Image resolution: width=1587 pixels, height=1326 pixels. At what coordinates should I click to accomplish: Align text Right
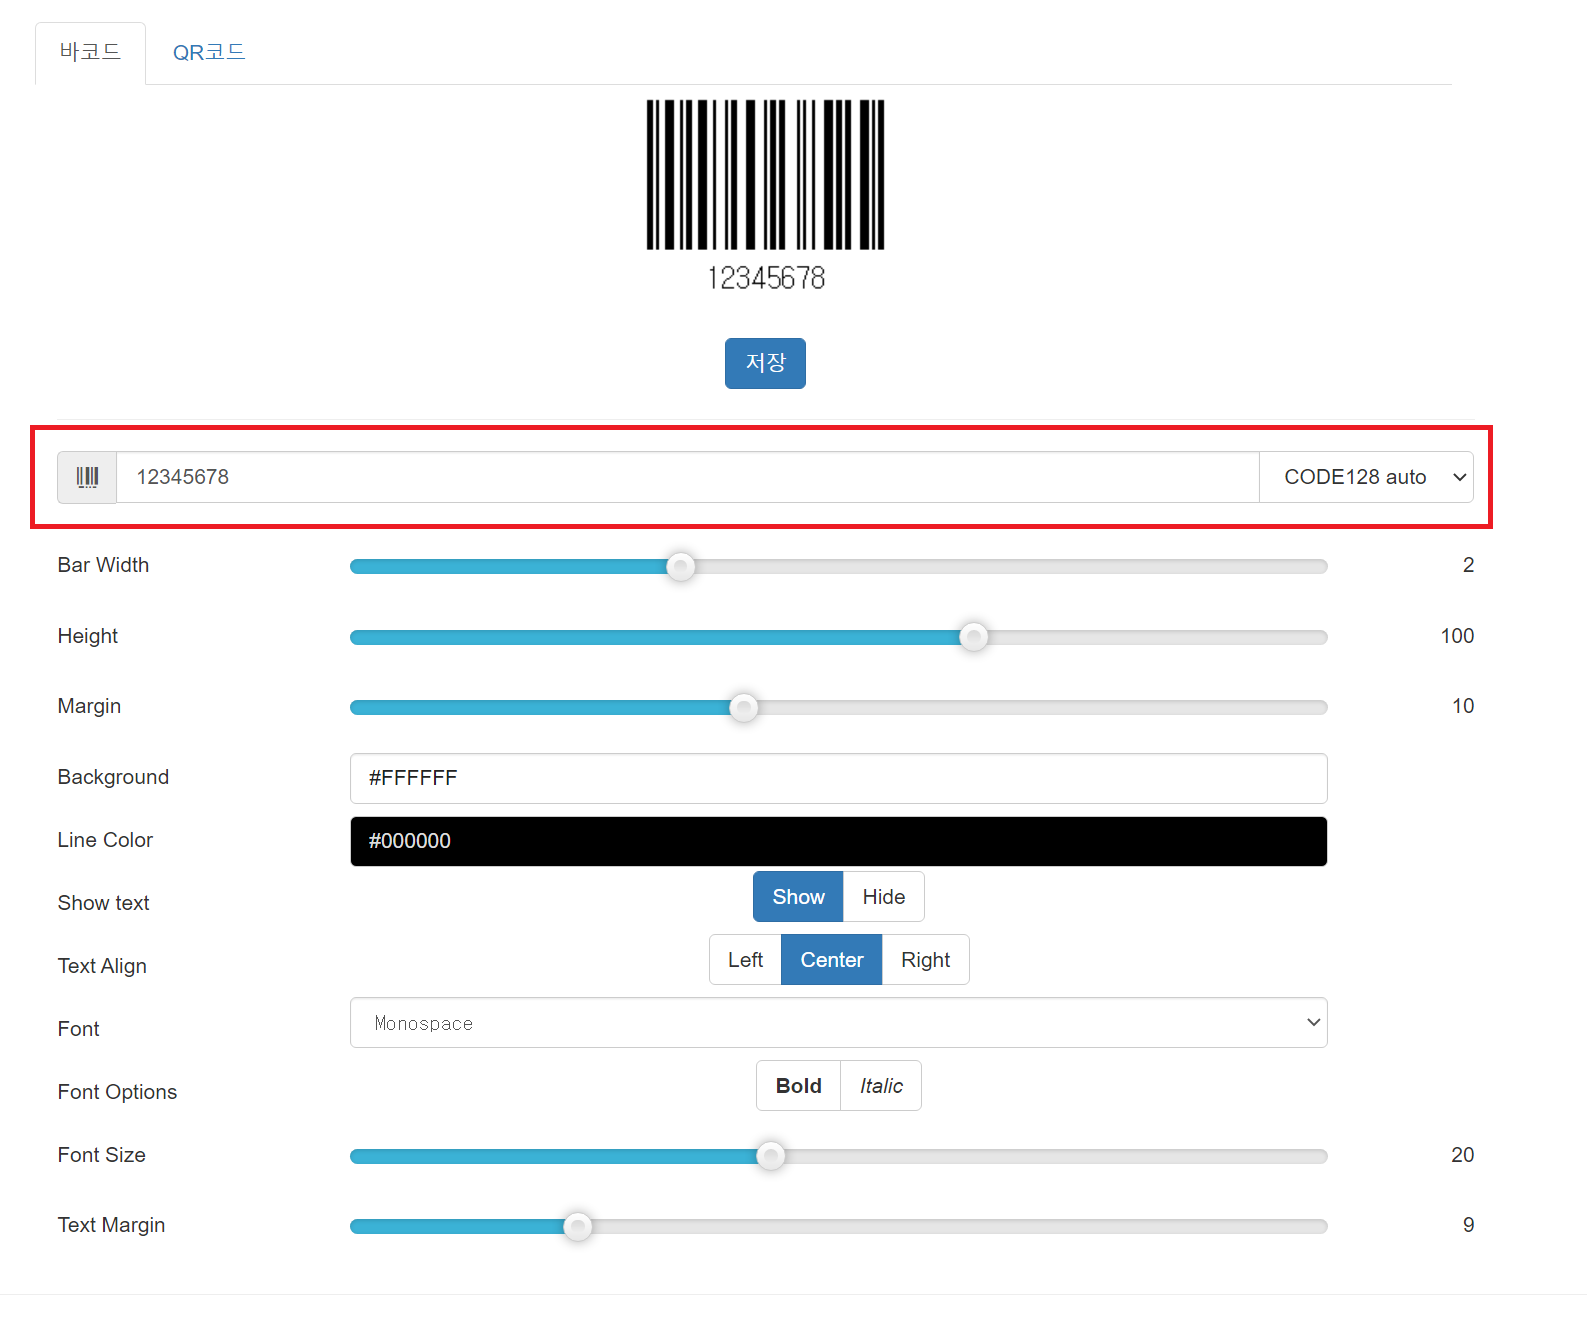[x=926, y=960]
